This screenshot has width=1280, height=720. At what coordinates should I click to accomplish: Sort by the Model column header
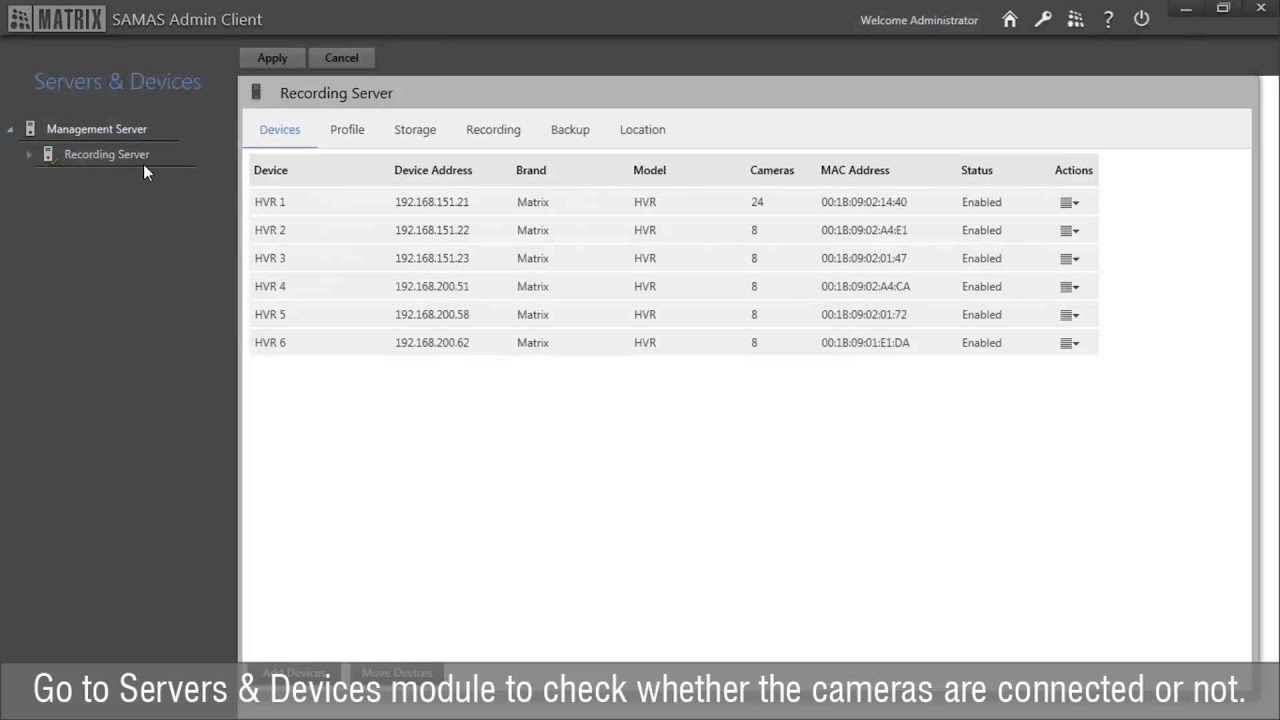click(649, 170)
